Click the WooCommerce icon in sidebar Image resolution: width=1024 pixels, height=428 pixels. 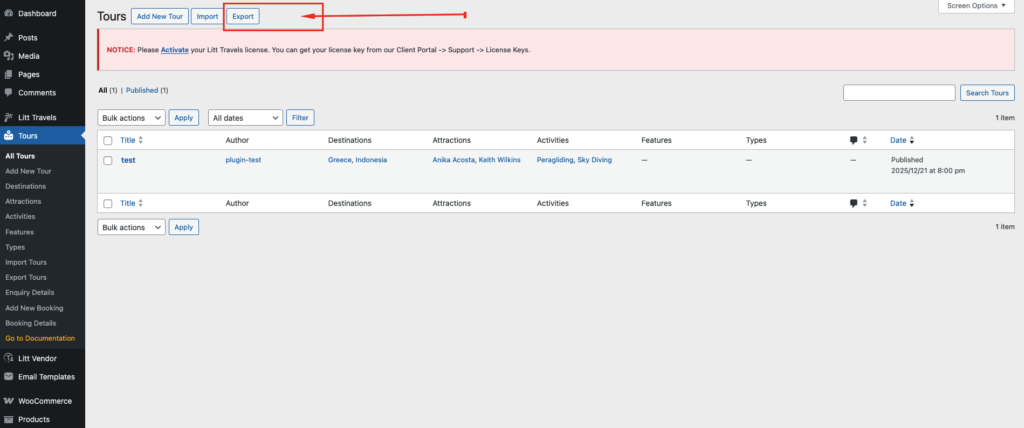(8, 400)
